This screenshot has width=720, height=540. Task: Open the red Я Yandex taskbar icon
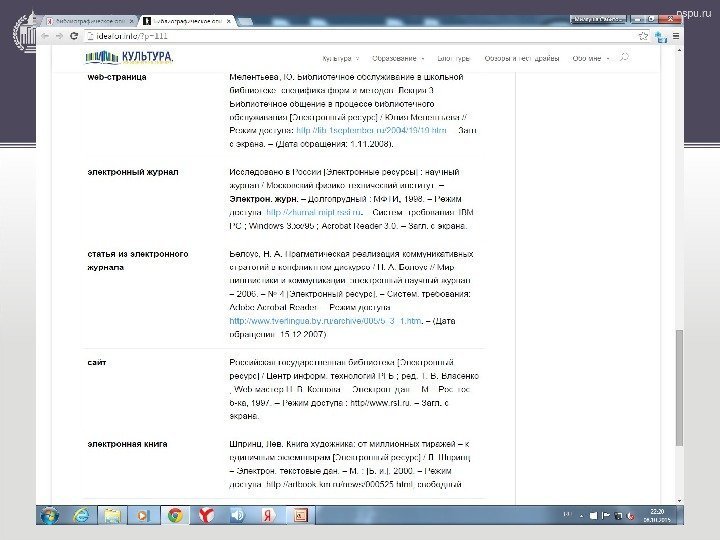click(269, 516)
